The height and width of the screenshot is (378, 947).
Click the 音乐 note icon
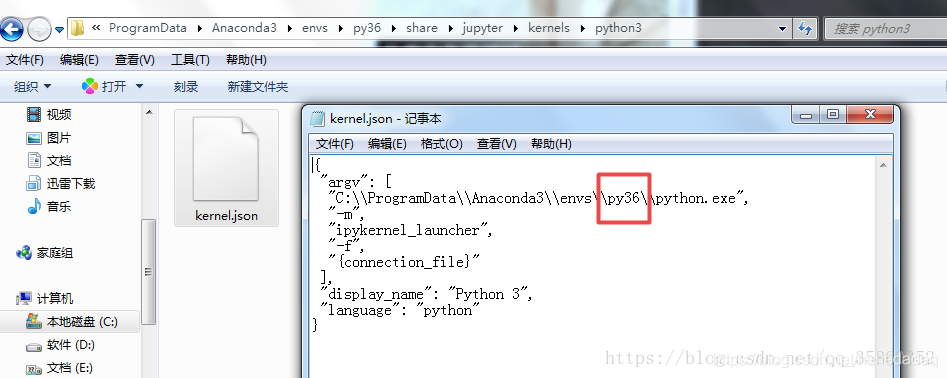coord(34,207)
